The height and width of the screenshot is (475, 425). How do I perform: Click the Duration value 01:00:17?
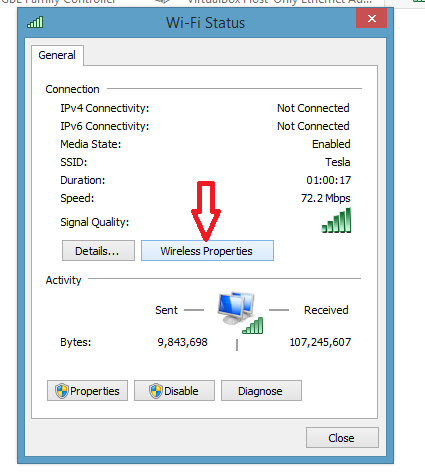click(x=329, y=180)
